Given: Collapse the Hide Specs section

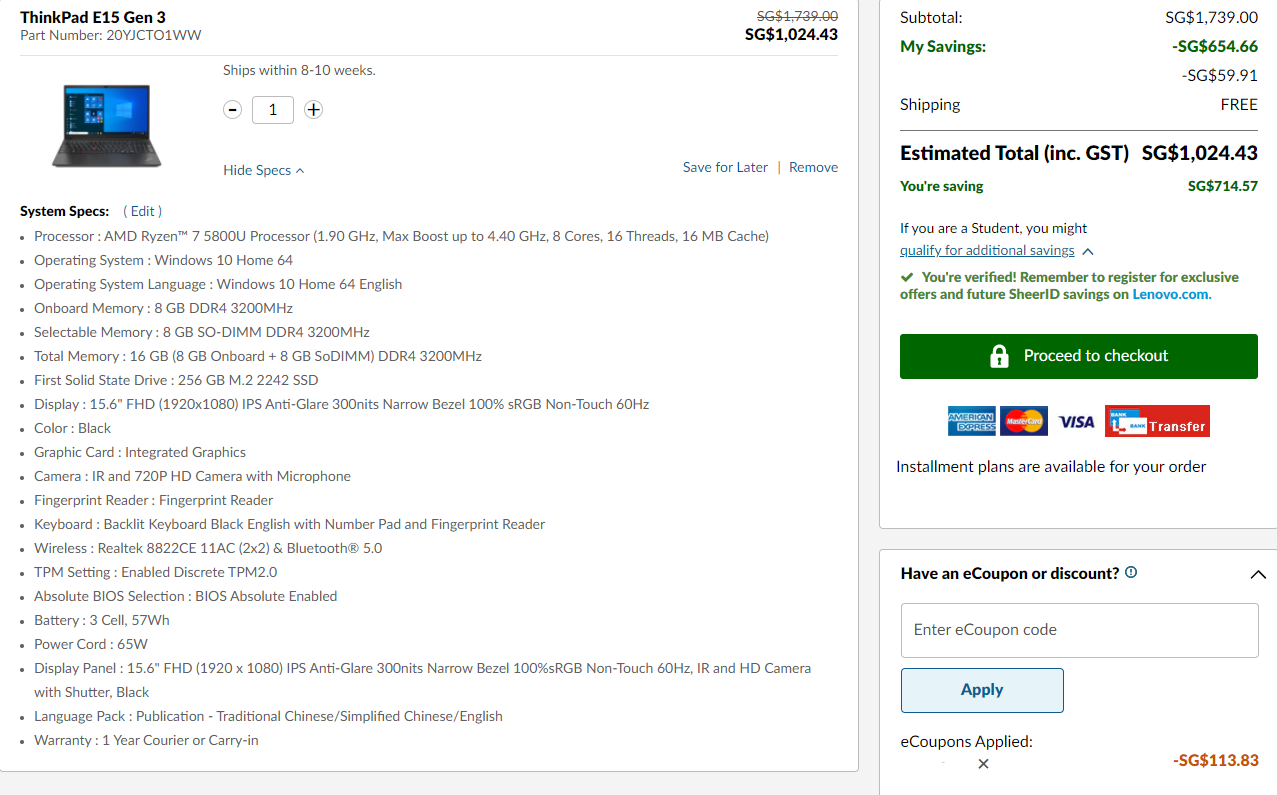Looking at the screenshot, I should pyautogui.click(x=263, y=170).
